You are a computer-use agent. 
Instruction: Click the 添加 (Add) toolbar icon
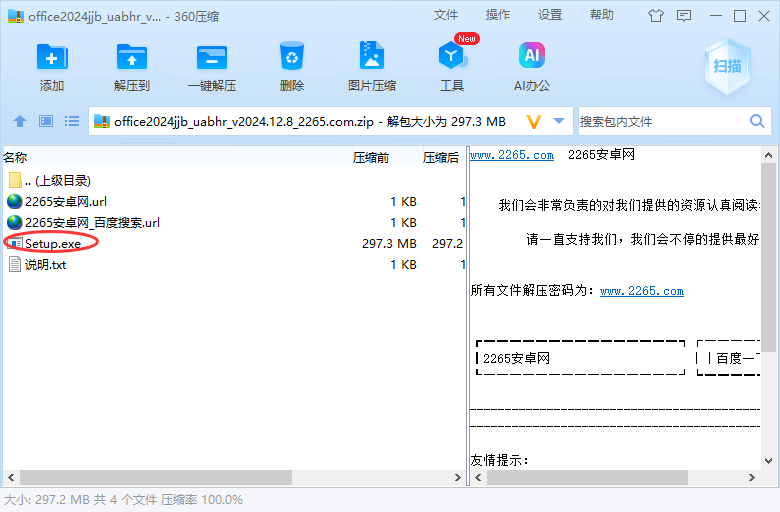[52, 57]
